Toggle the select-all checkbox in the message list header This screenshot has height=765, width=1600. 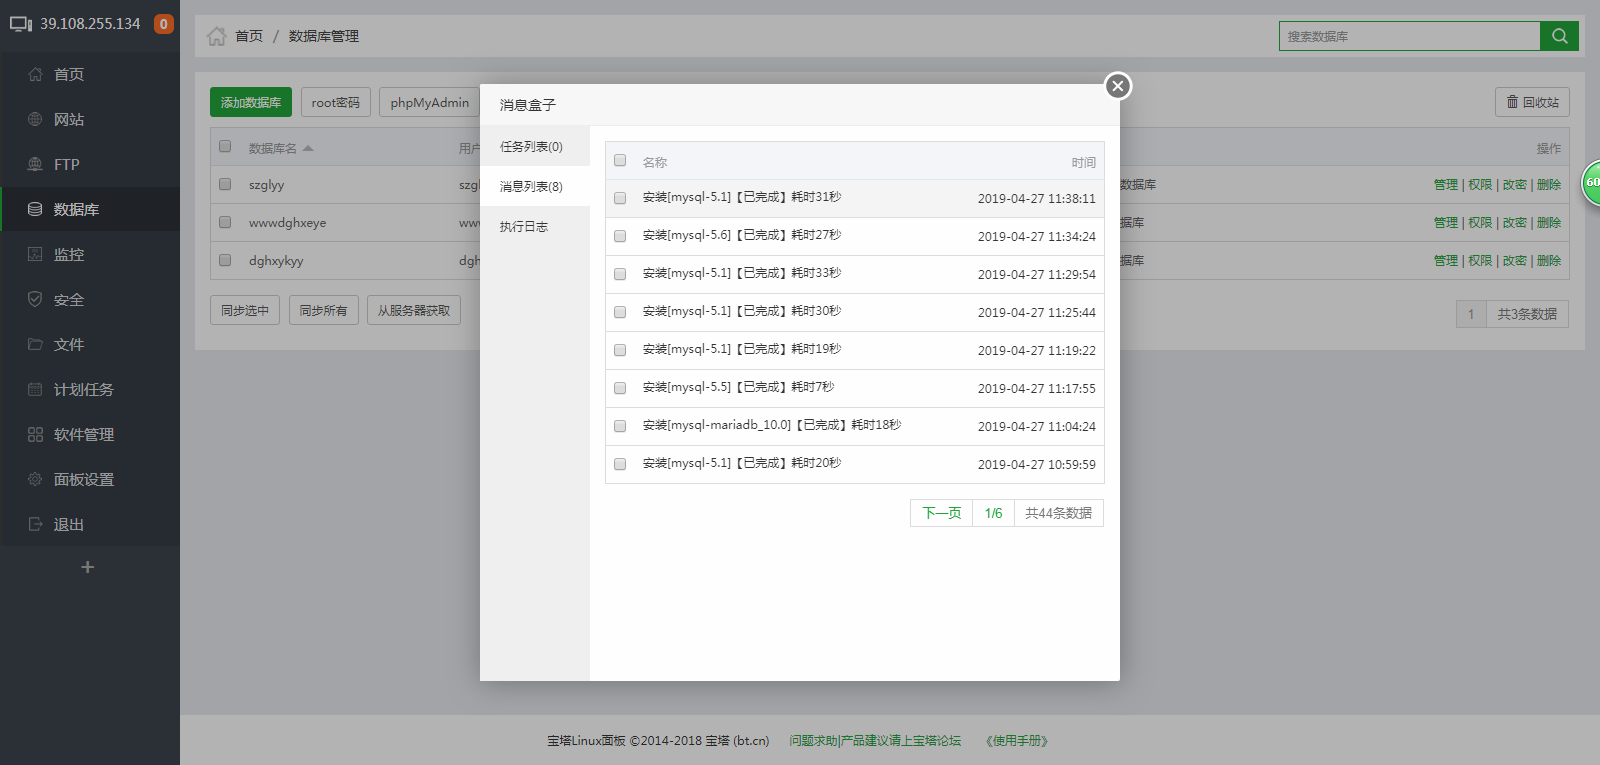point(620,160)
